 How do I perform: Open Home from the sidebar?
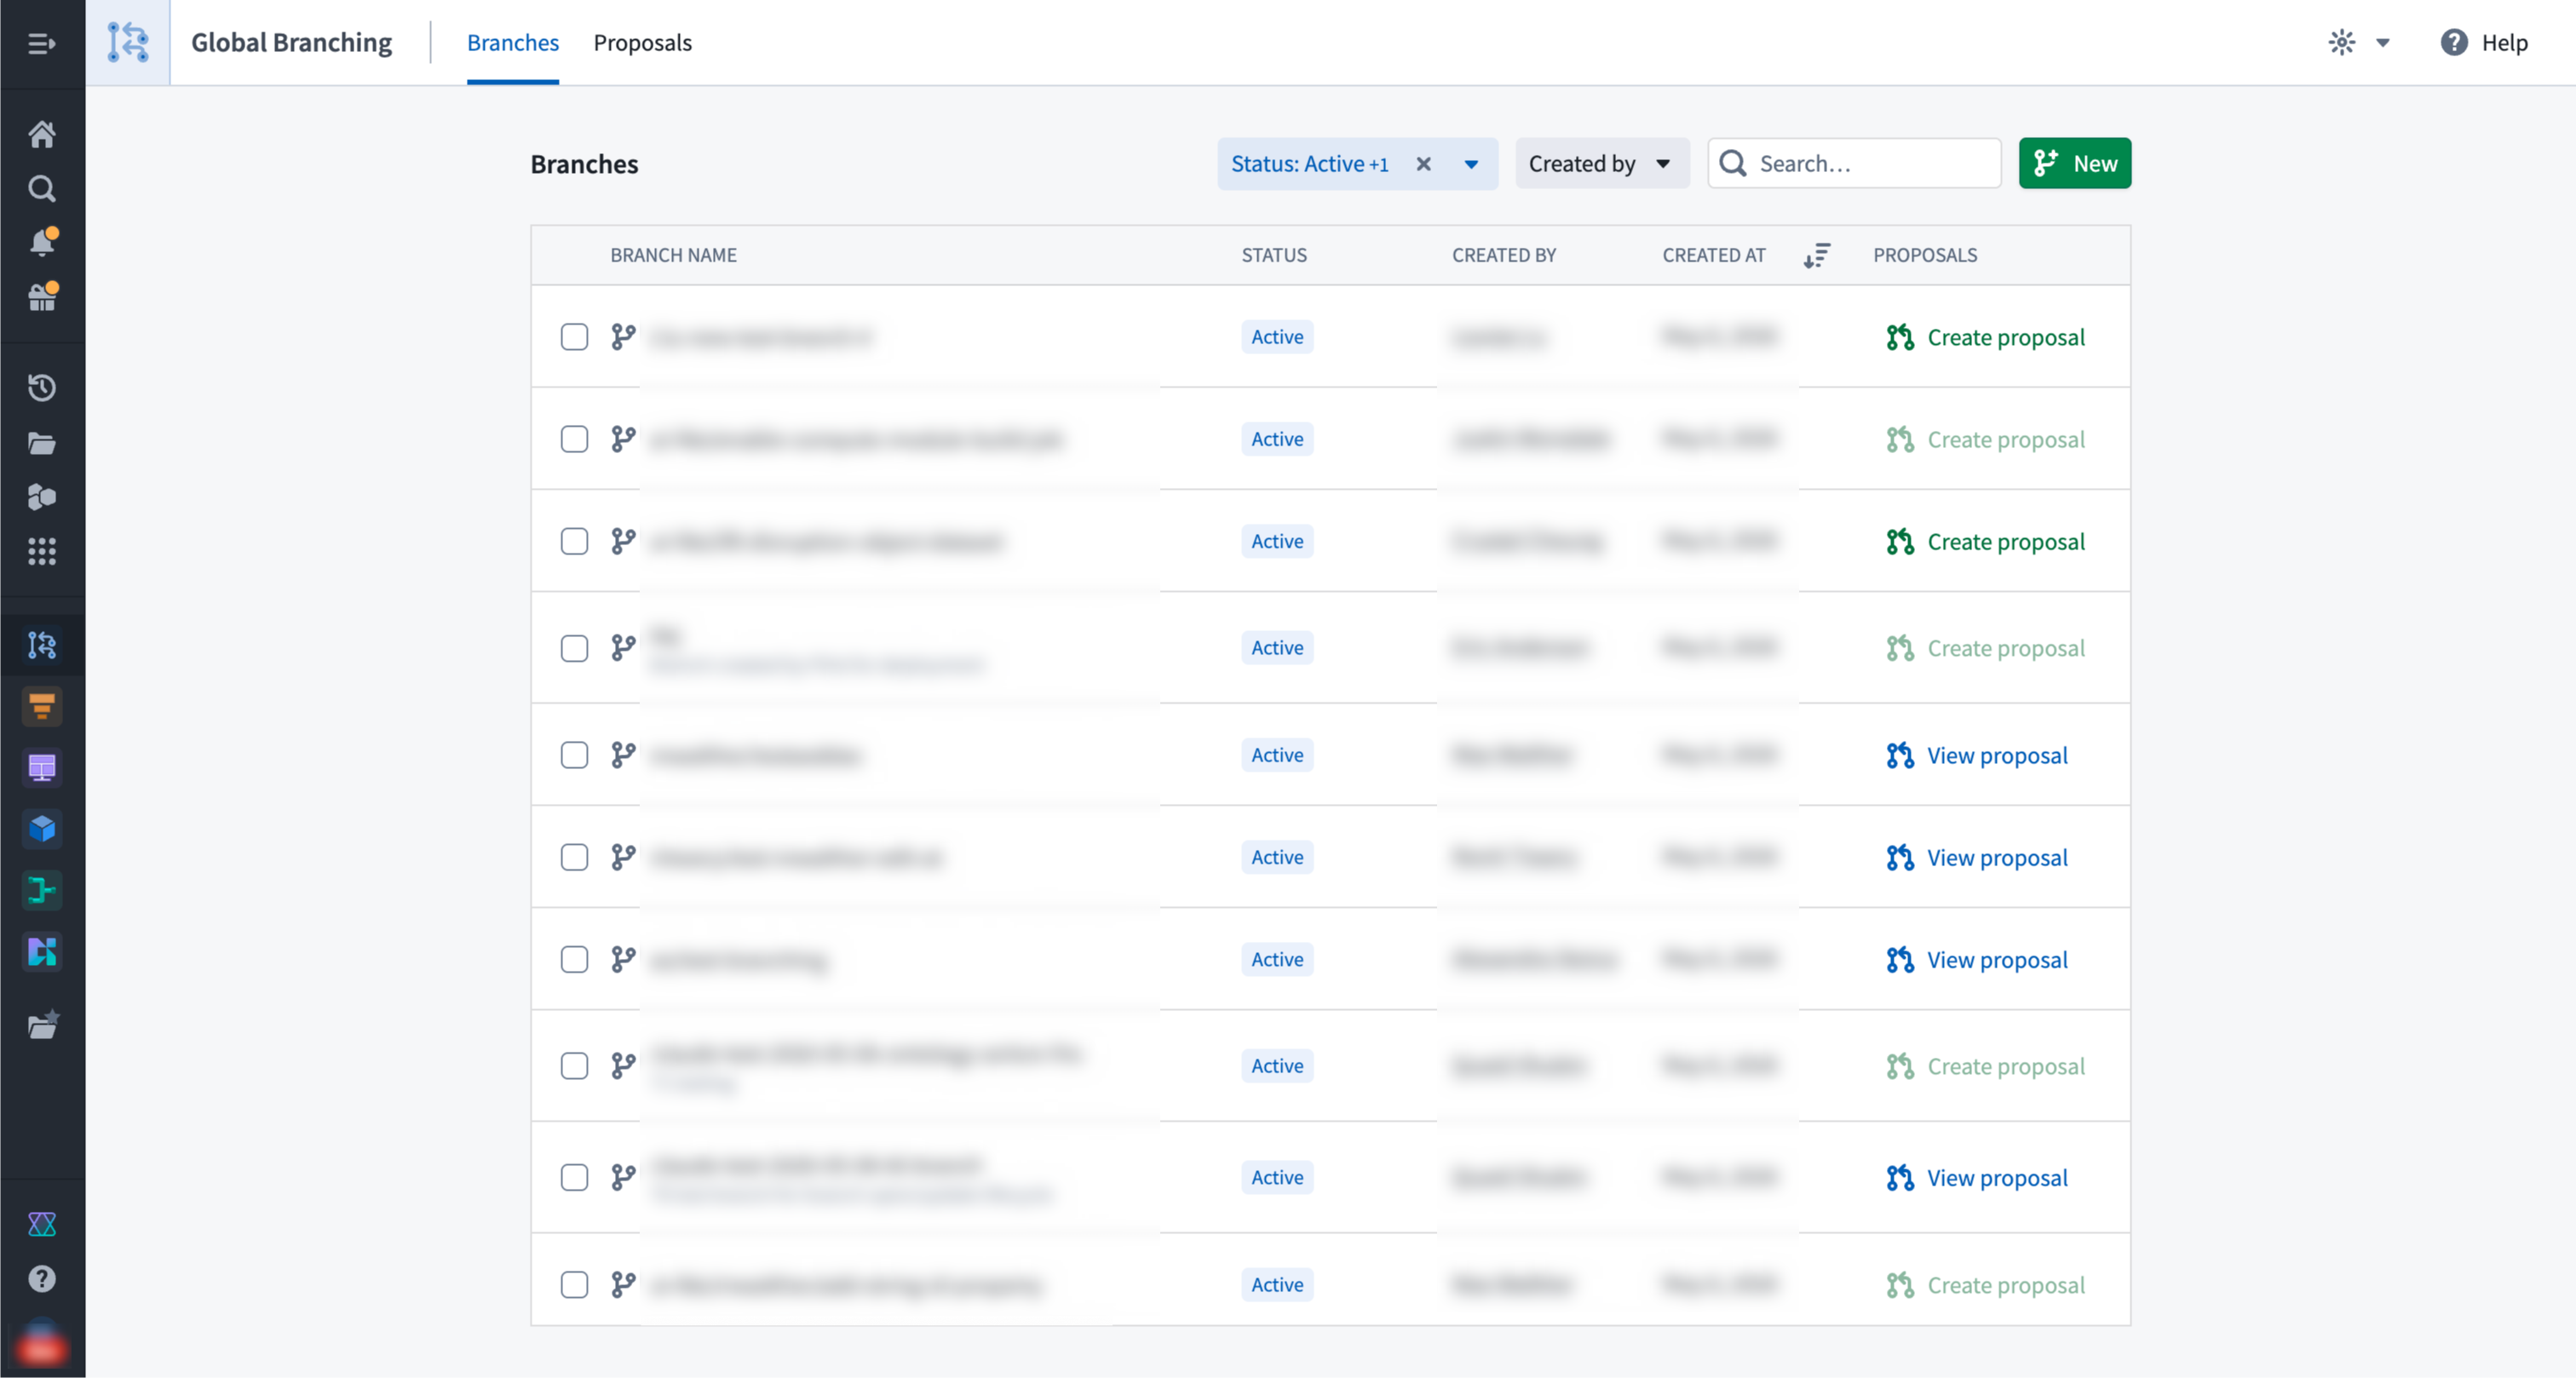coord(41,134)
